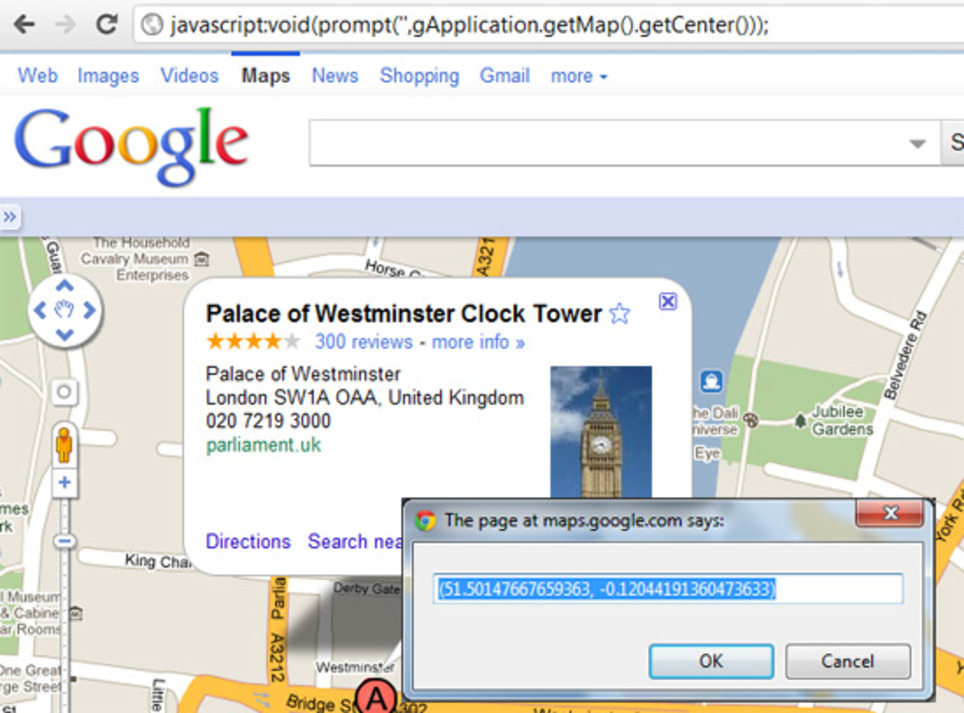Open the 300 reviews link
Viewport: 964px width, 713px height.
[363, 342]
